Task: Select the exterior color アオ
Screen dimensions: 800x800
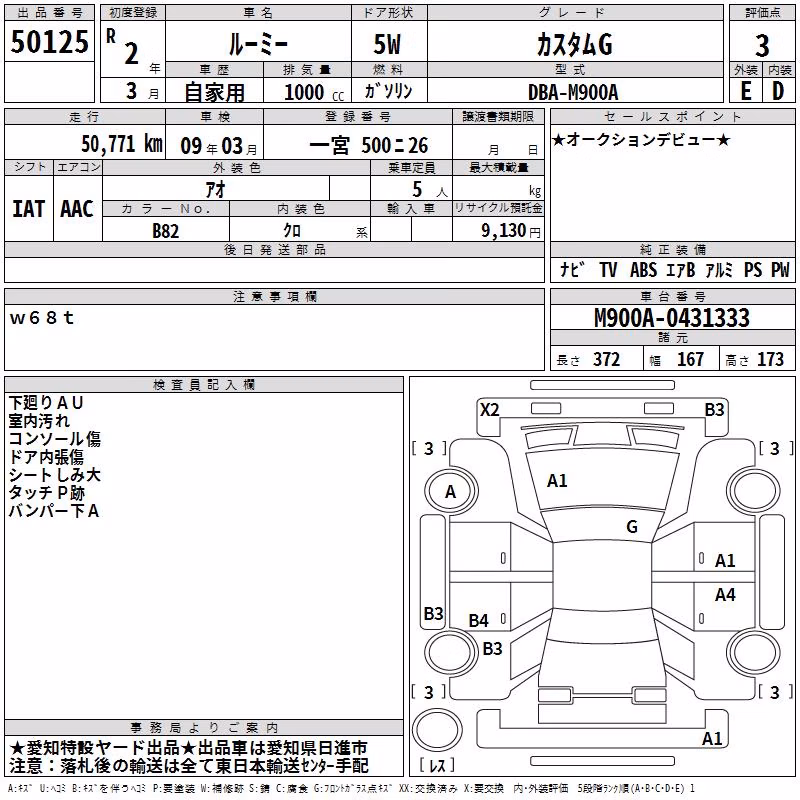Action: (x=215, y=189)
